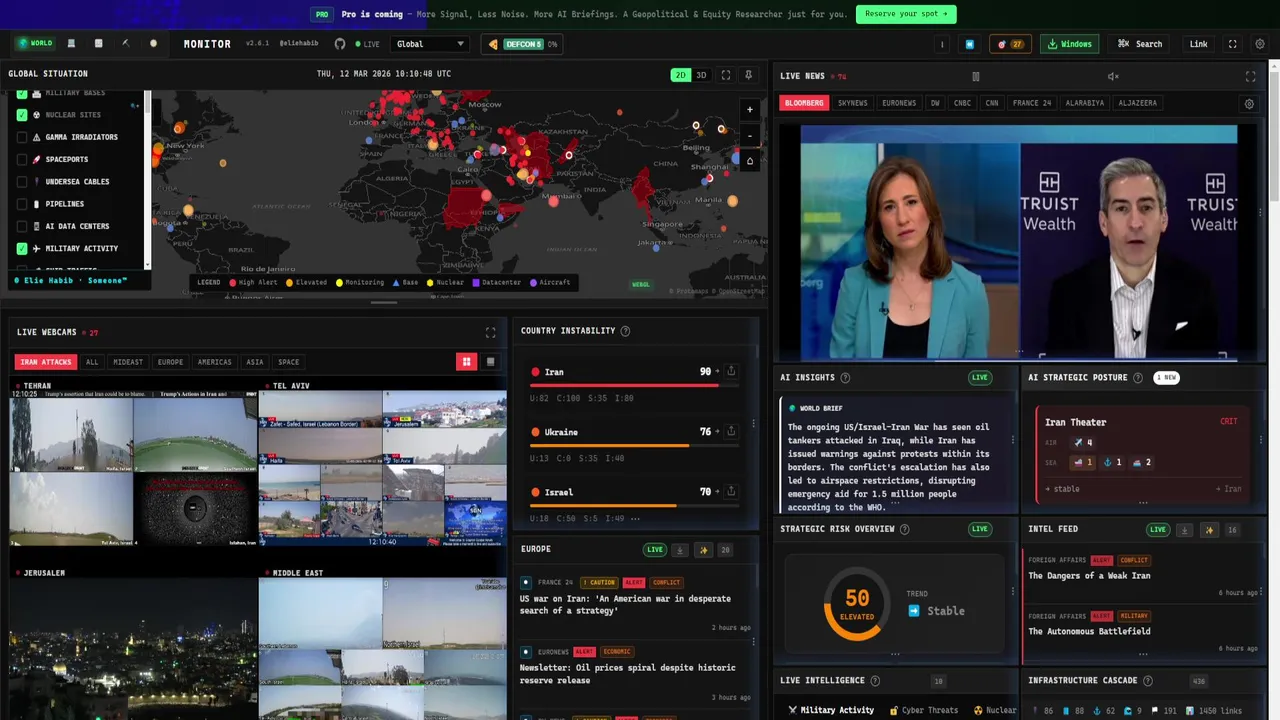Viewport: 1280px width, 720px height.
Task: Switch webcams to grid view
Action: tap(466, 362)
